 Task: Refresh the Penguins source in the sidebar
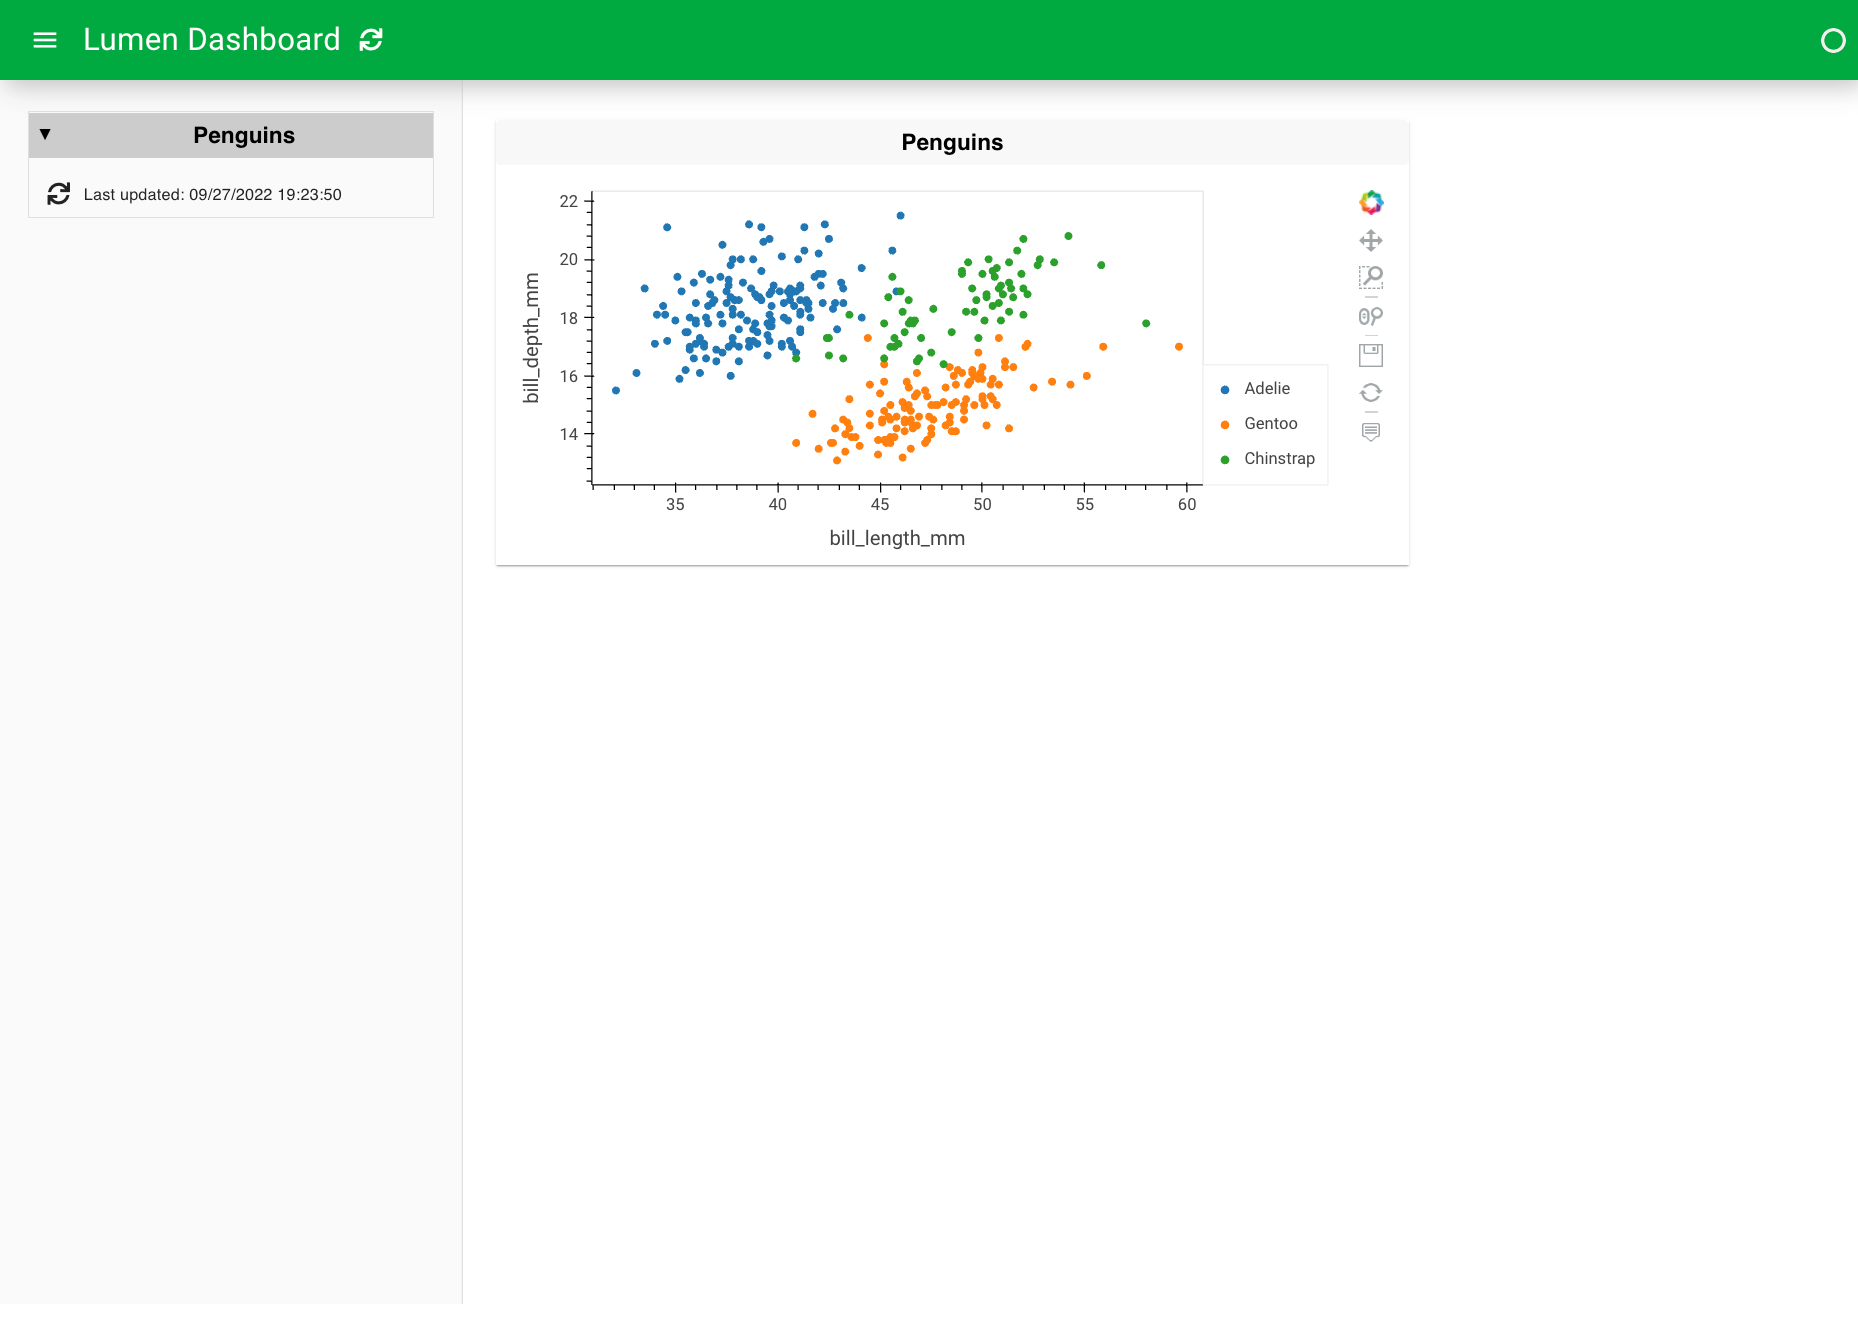(60, 194)
